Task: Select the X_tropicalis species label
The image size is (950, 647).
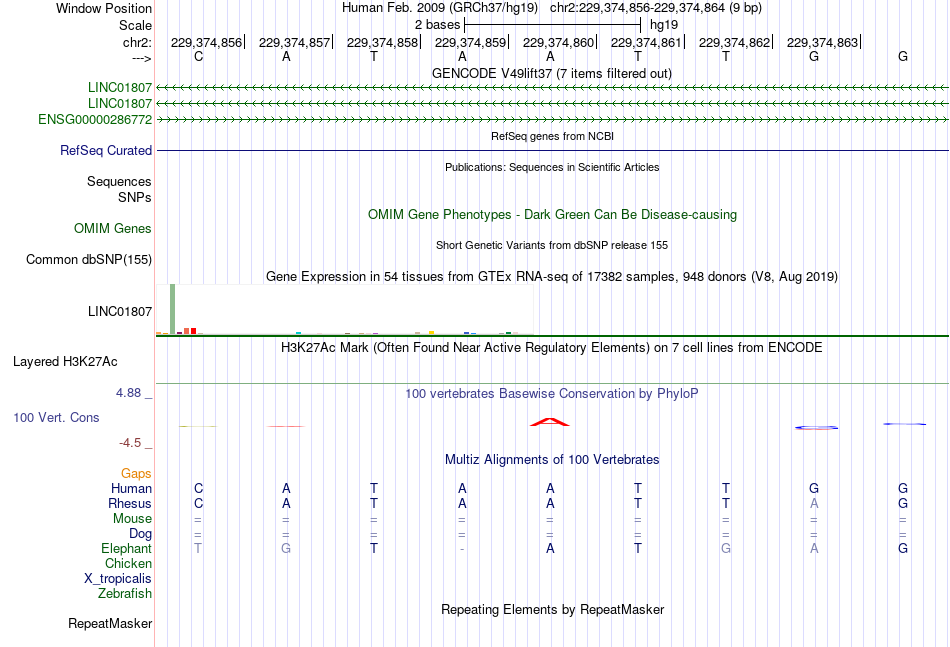Action: [x=118, y=579]
